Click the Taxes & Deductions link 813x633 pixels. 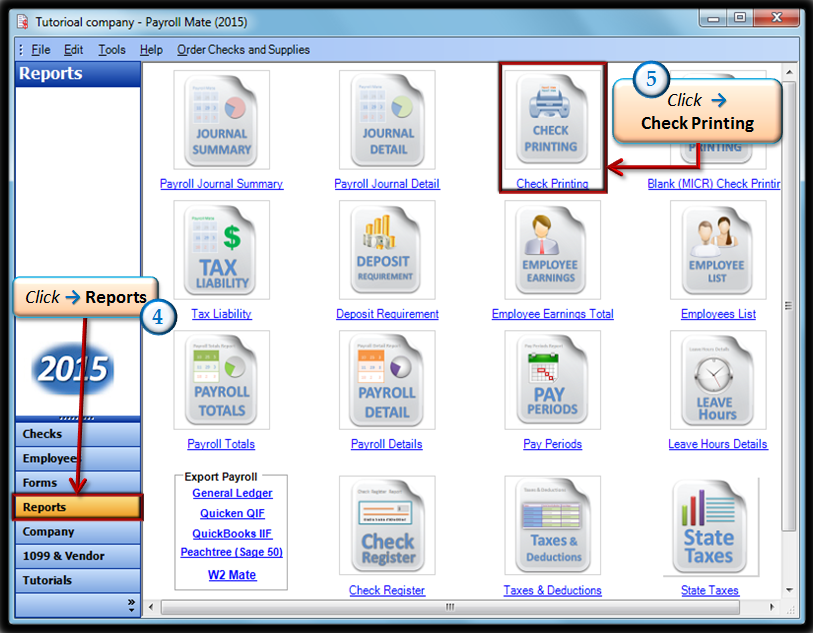[552, 590]
